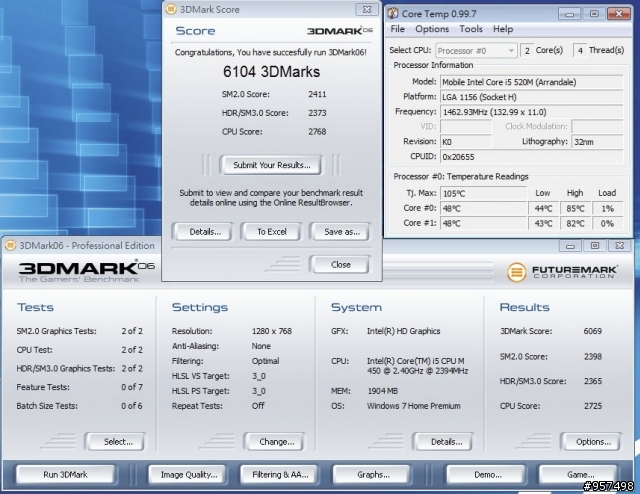Click the CPUID field 0x20655
The image size is (640, 494).
click(x=531, y=157)
